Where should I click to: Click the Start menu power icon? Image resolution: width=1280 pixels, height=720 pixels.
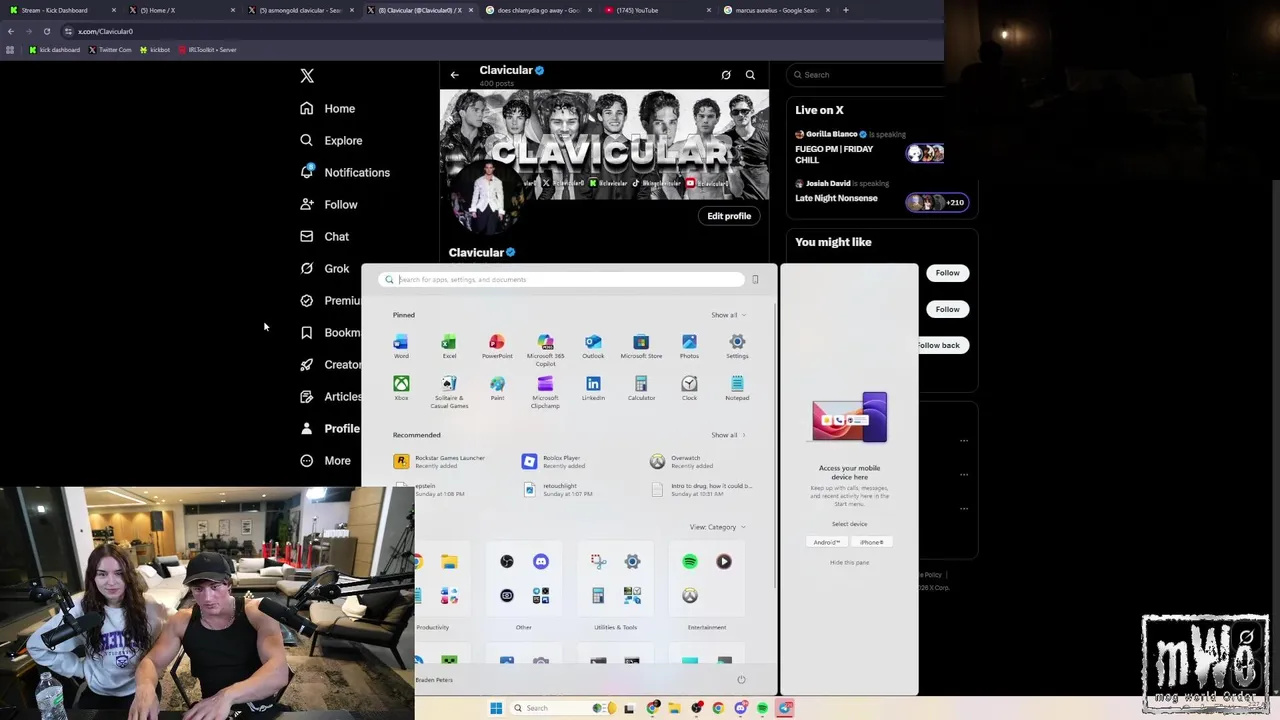click(741, 680)
